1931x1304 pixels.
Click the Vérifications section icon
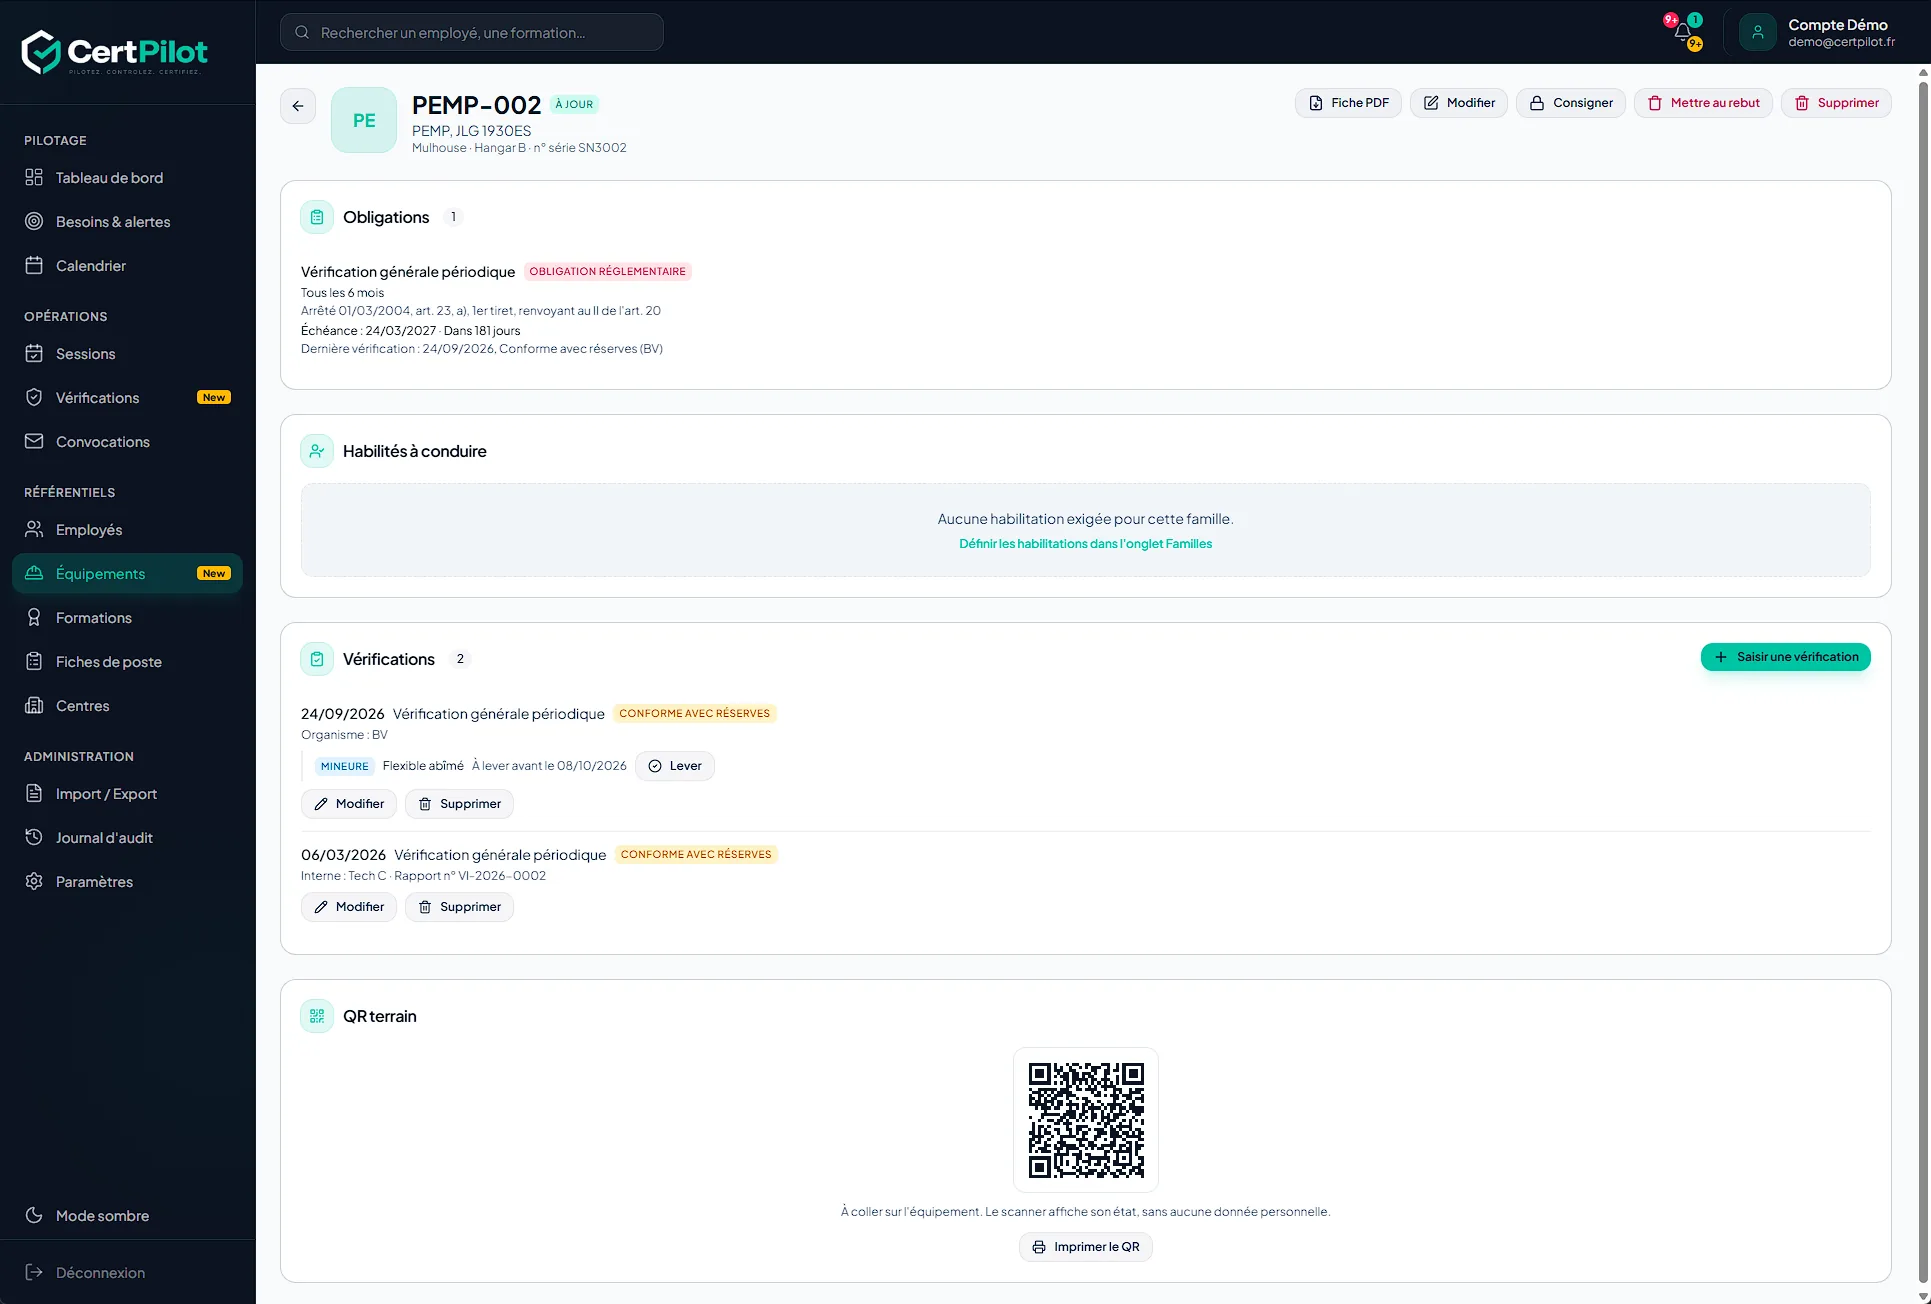[317, 659]
